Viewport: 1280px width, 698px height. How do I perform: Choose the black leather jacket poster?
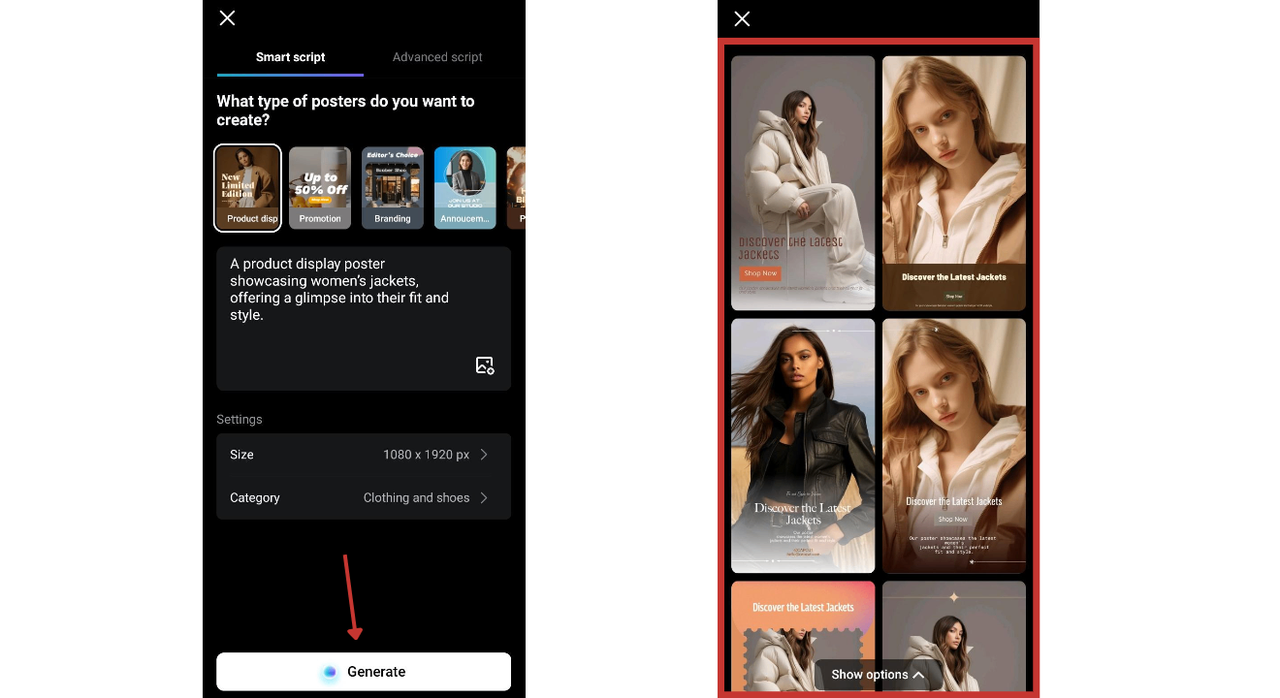[803, 446]
